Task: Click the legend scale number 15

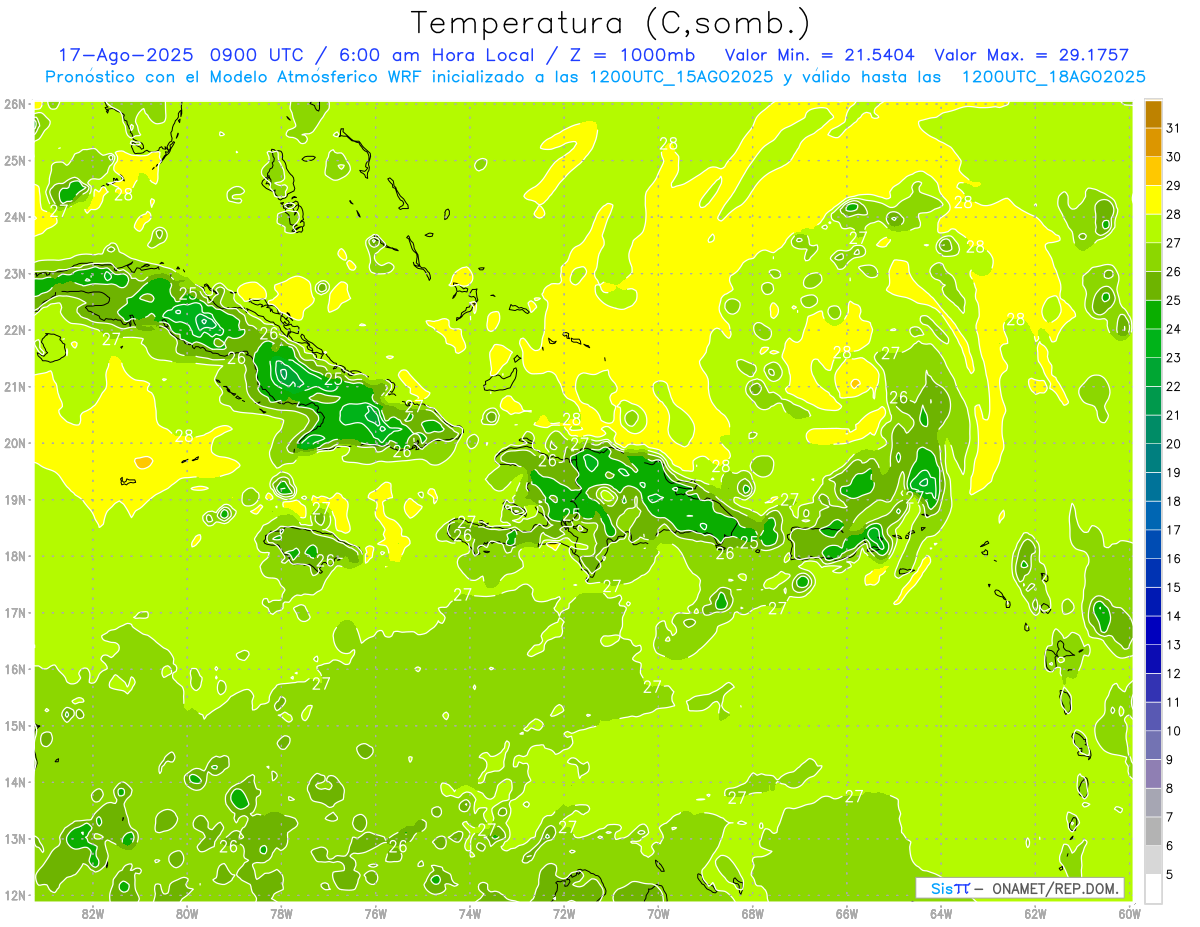Action: [1174, 587]
